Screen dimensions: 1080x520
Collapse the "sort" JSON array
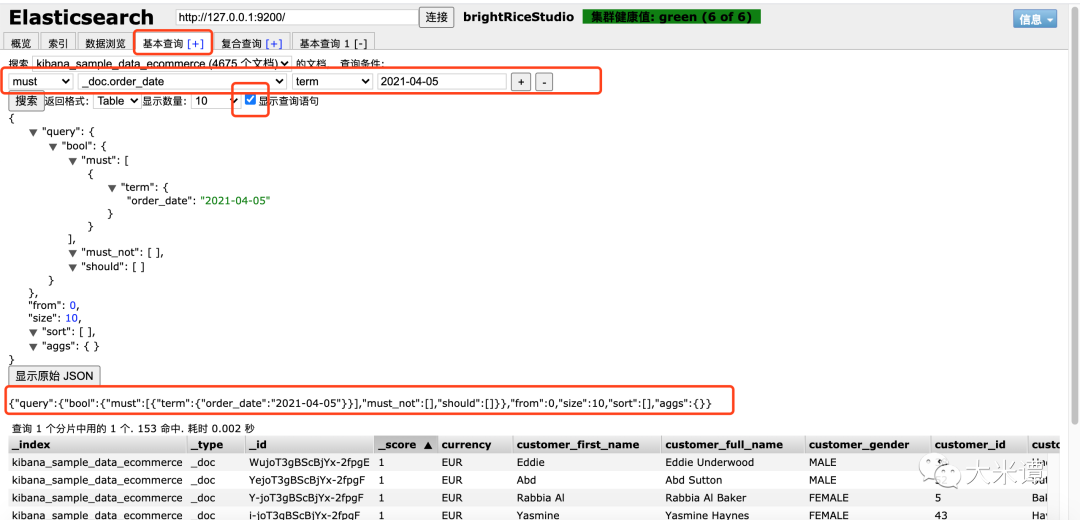coord(33,332)
